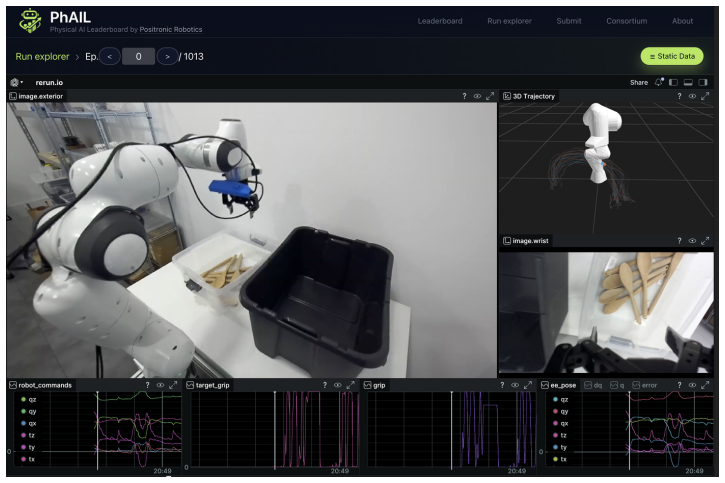Switch to the error plot tab
The height and width of the screenshot is (483, 725).
(645, 385)
